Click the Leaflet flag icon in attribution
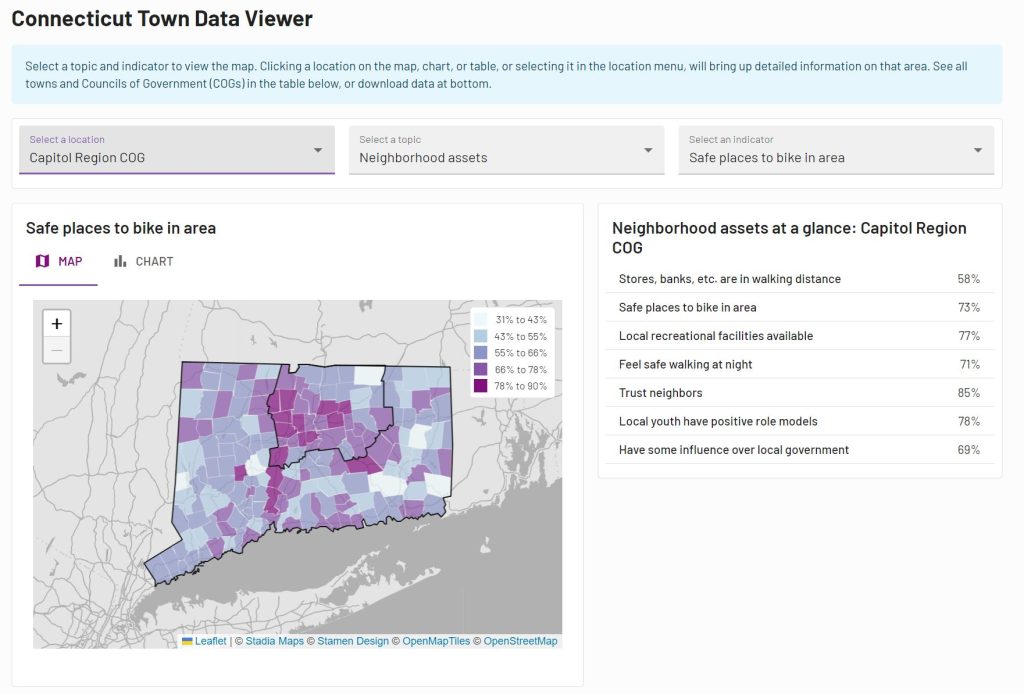The image size is (1024, 694). [187, 641]
